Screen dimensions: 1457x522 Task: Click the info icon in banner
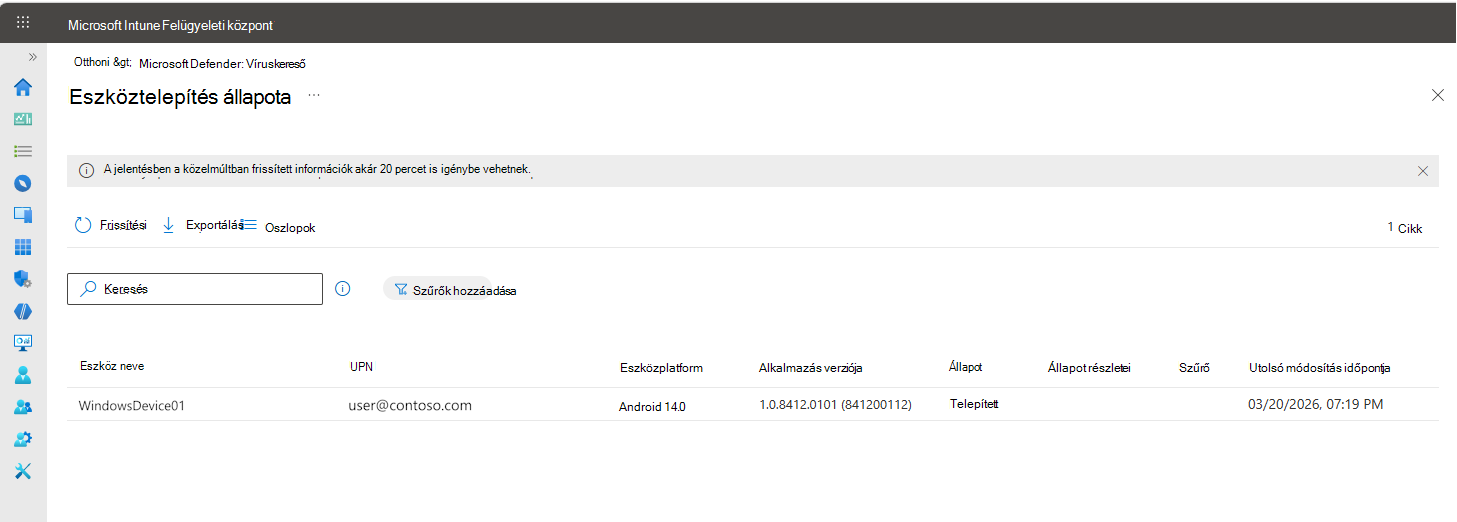point(86,171)
